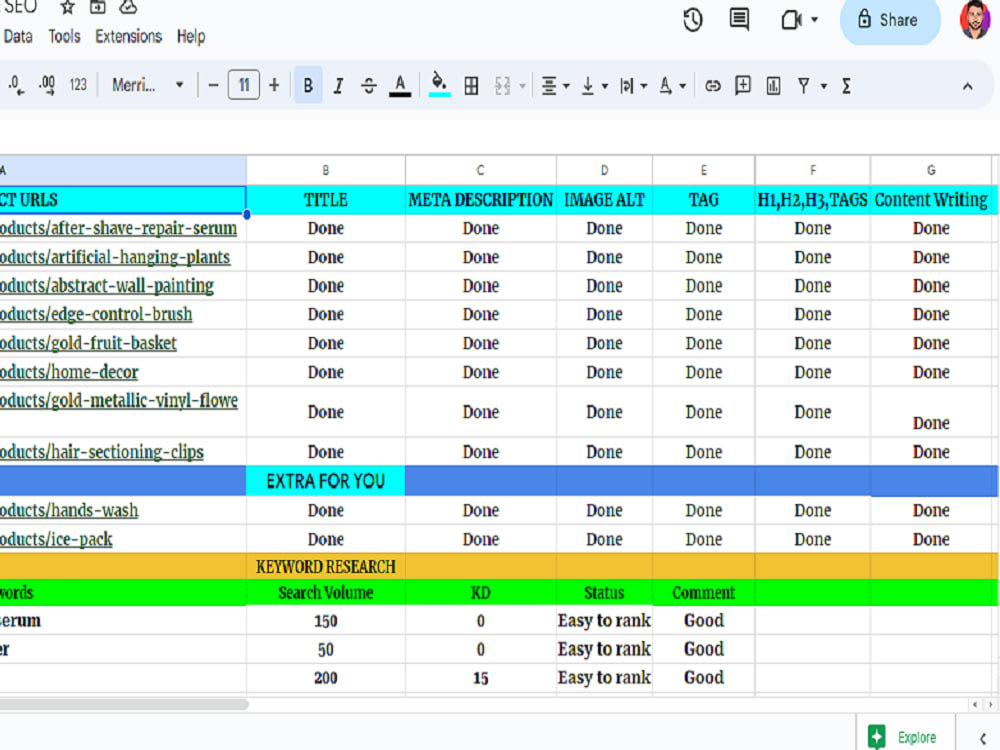Select the Search Volume header cell
1000x750 pixels.
coord(326,592)
